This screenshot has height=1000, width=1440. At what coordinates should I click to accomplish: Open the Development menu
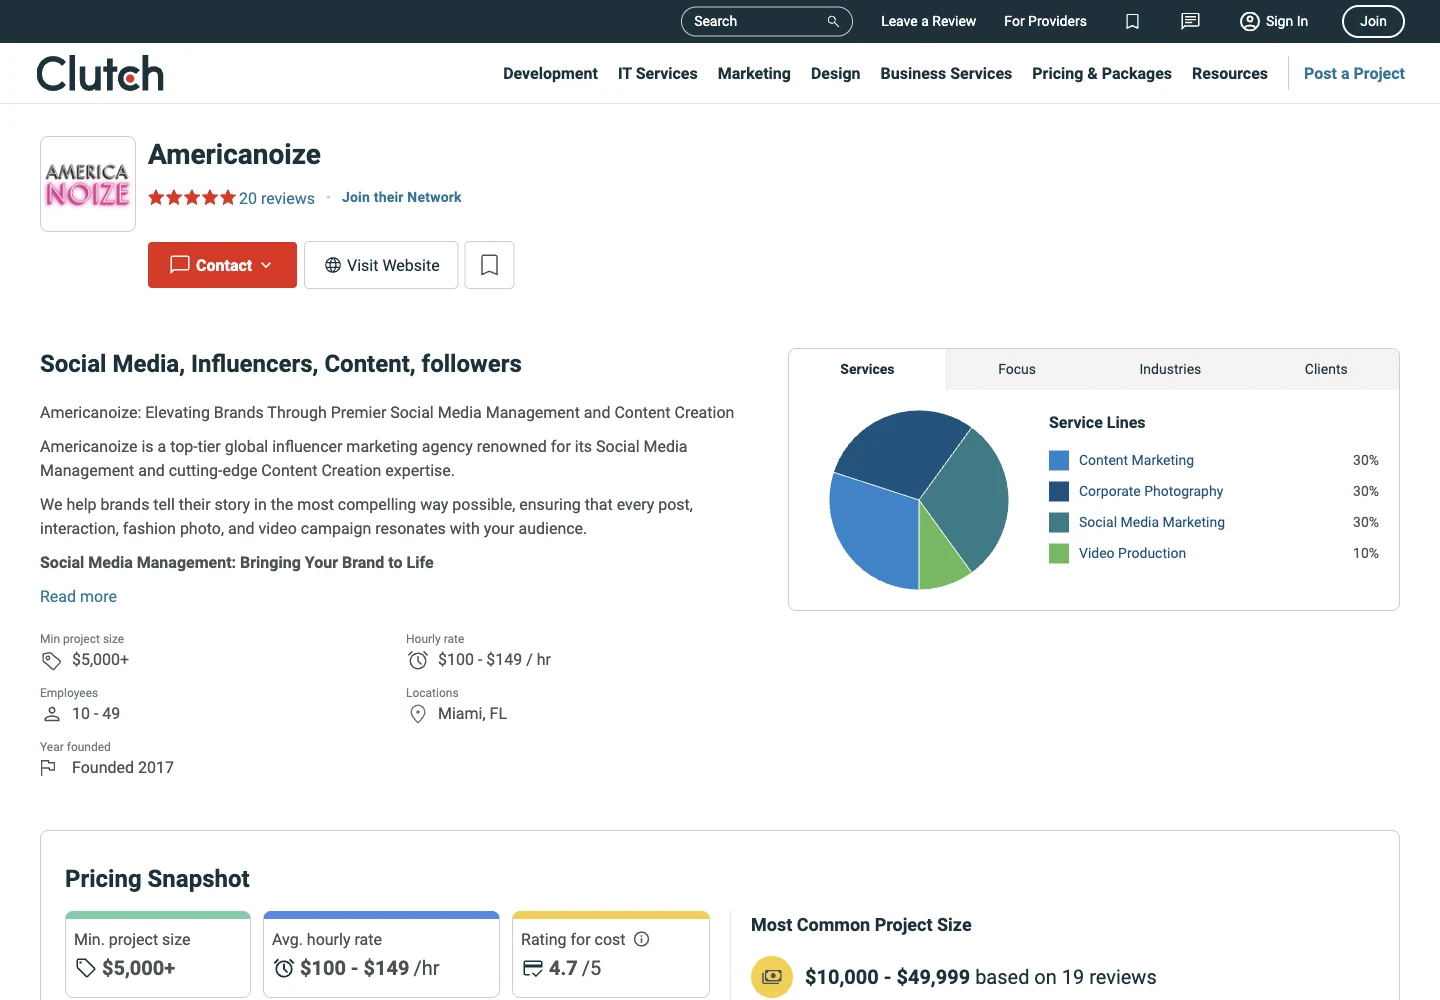pyautogui.click(x=550, y=73)
